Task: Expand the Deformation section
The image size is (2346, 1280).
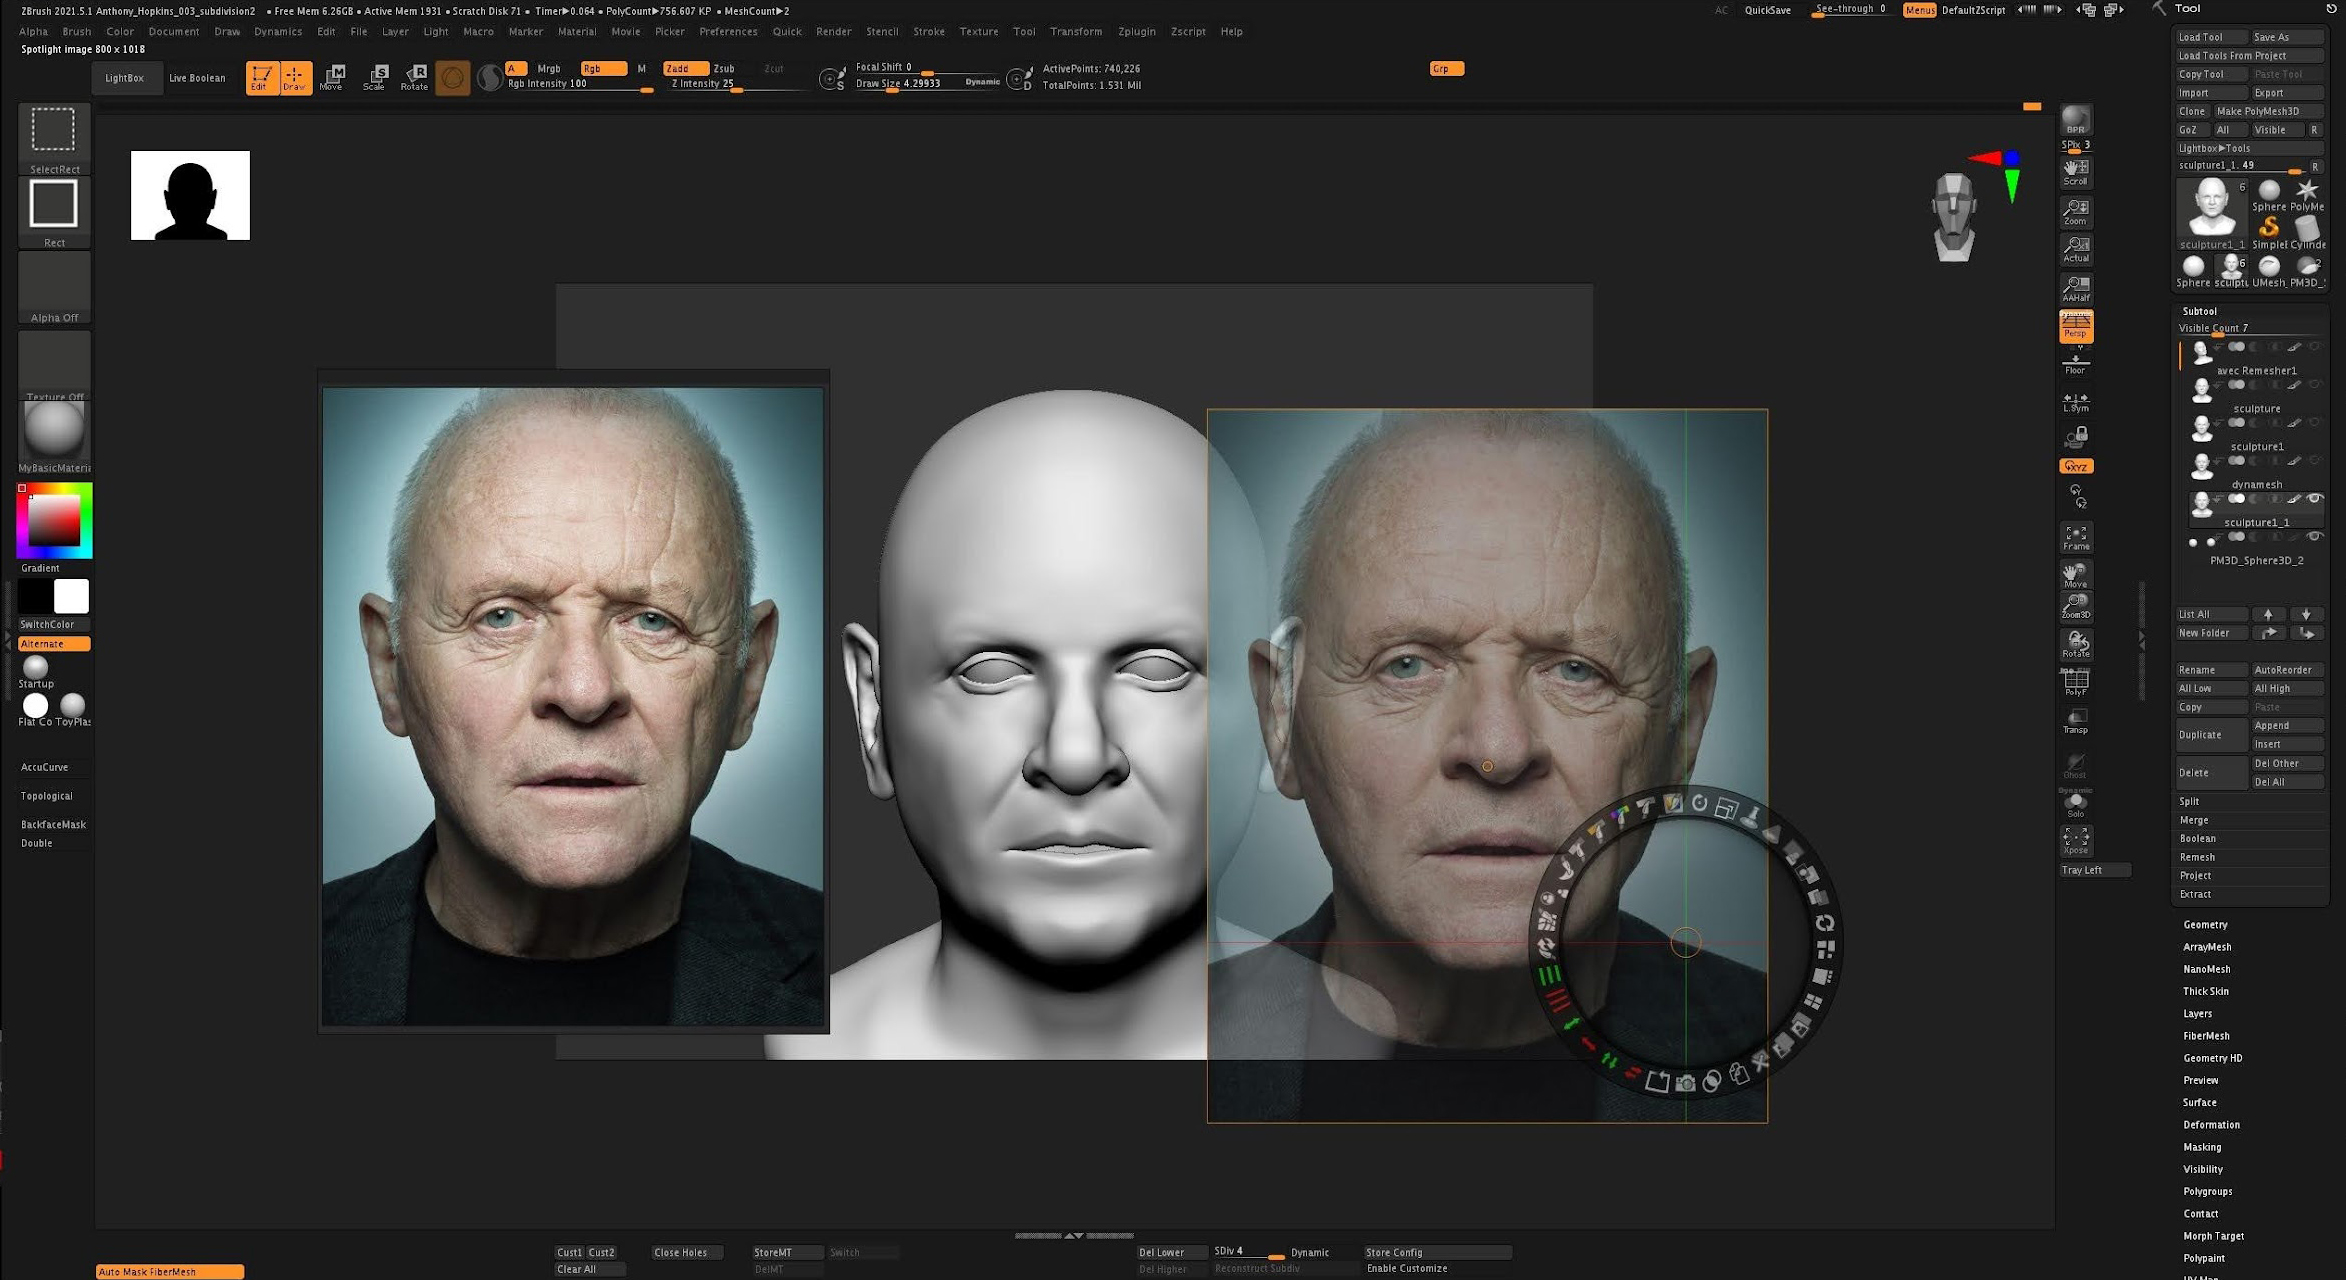Action: pyautogui.click(x=2211, y=1125)
